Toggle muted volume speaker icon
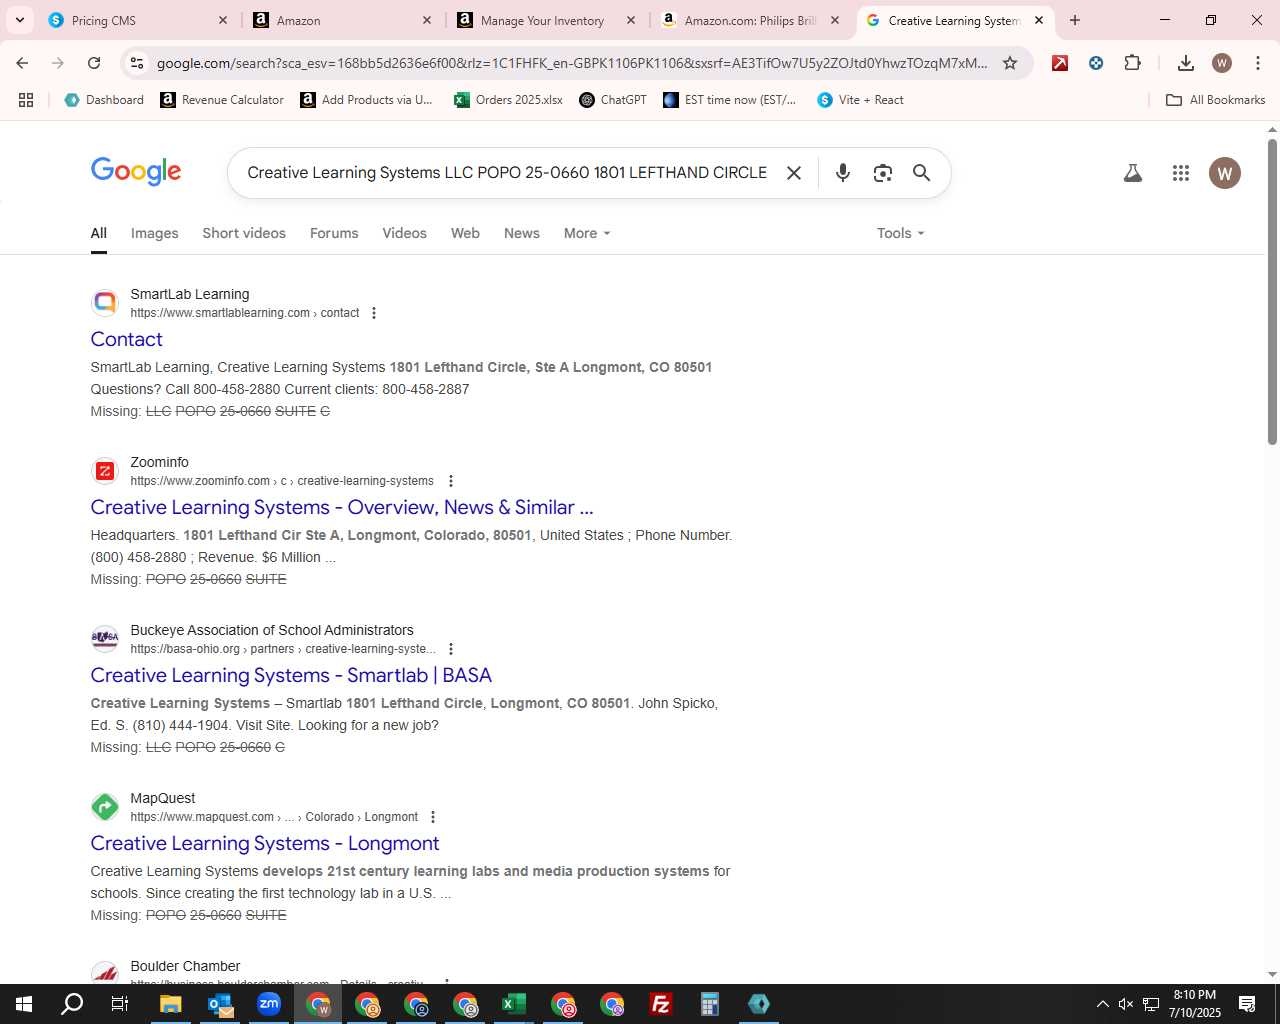Viewport: 1280px width, 1024px height. coord(1126,1004)
